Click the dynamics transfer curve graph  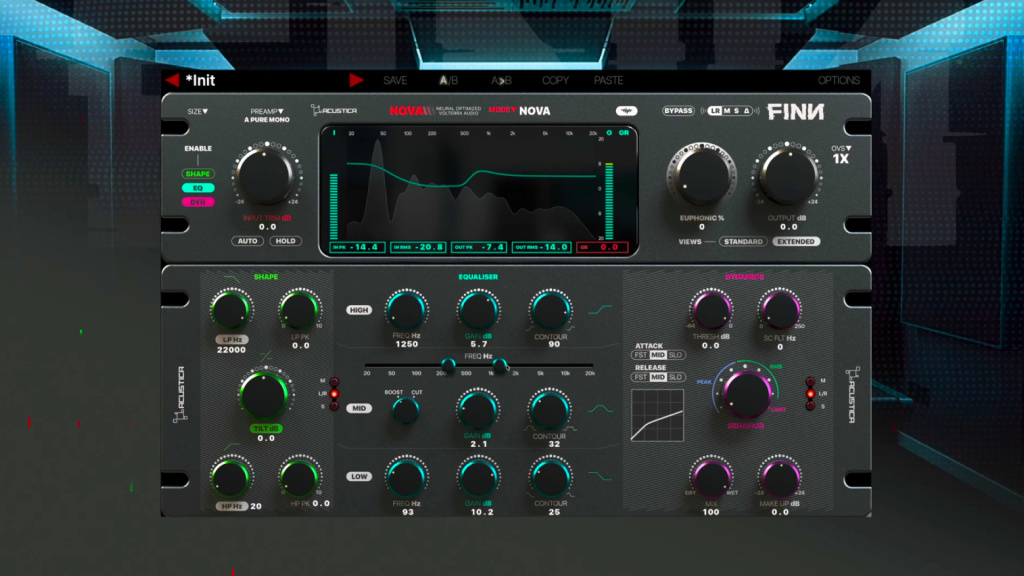pyautogui.click(x=657, y=415)
